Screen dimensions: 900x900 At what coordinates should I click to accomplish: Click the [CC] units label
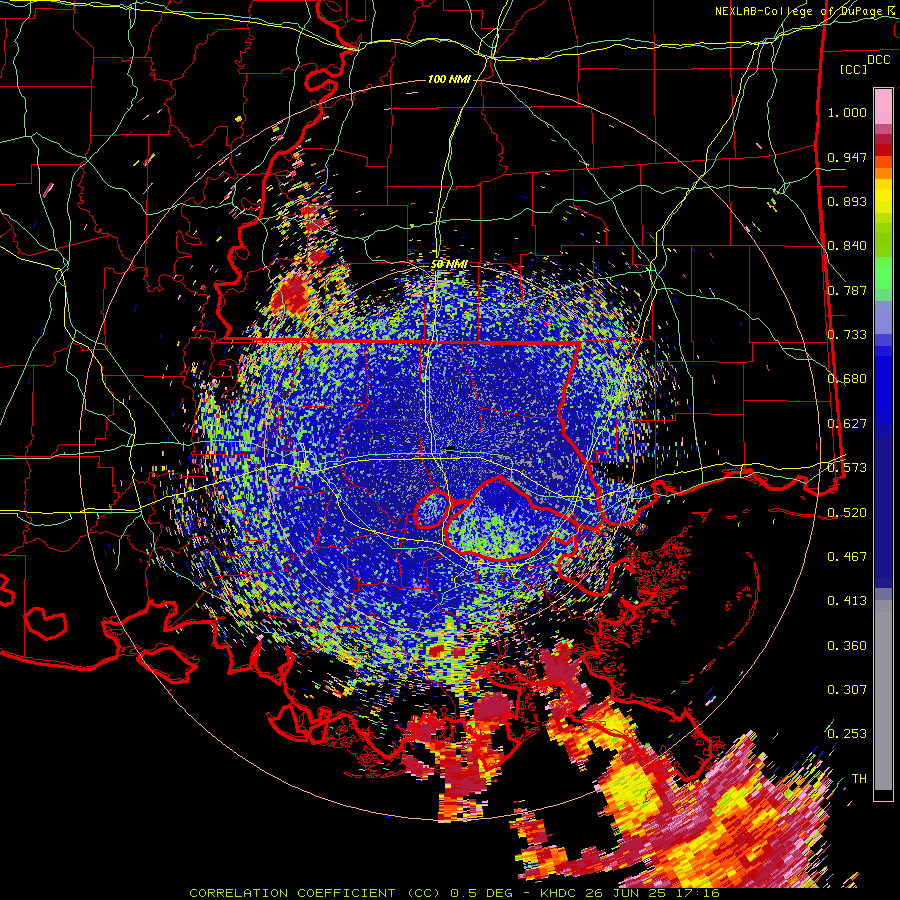[854, 69]
